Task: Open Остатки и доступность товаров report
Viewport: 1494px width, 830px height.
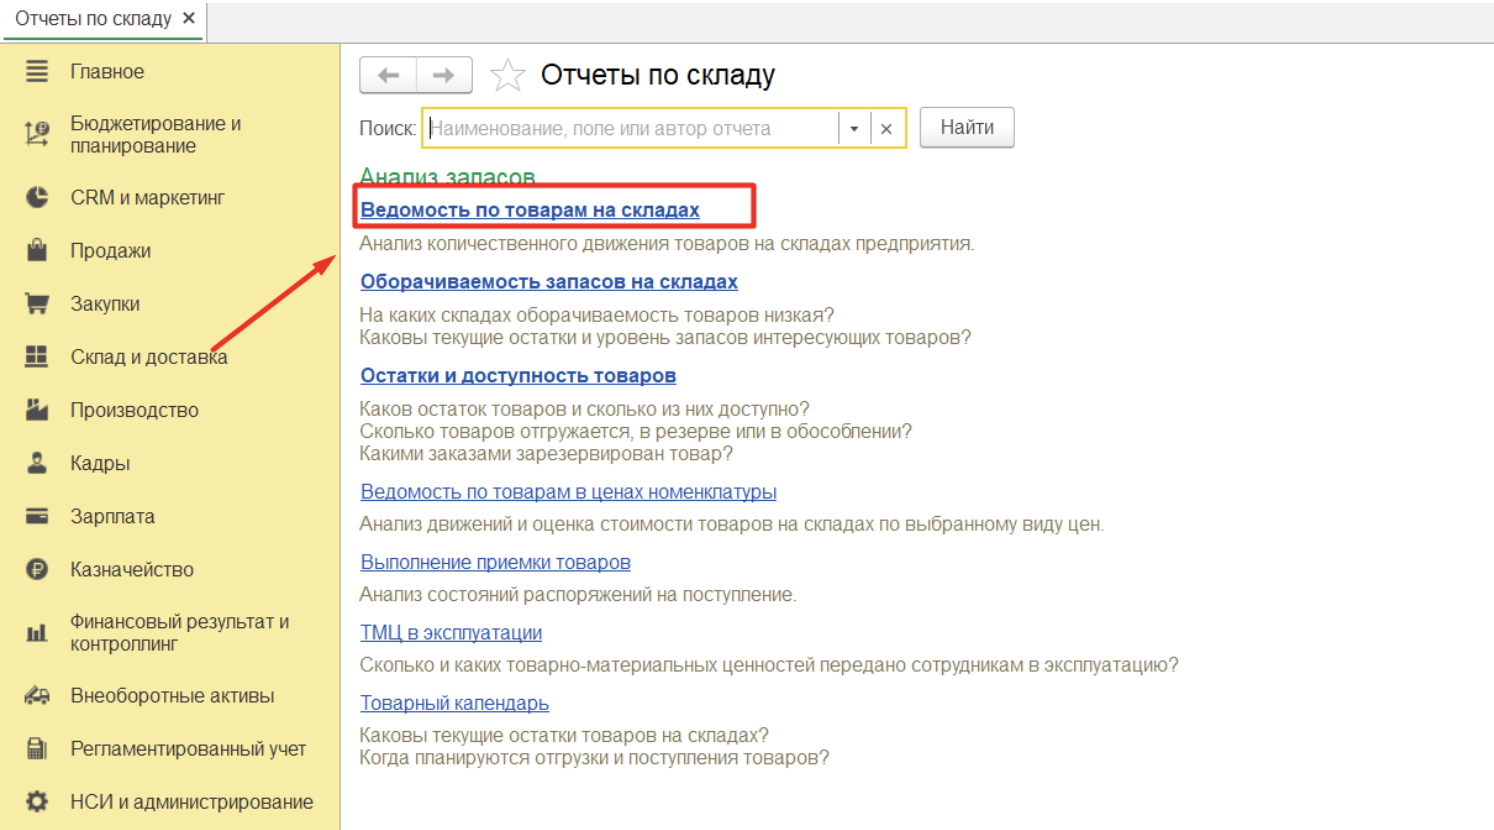Action: click(x=517, y=376)
